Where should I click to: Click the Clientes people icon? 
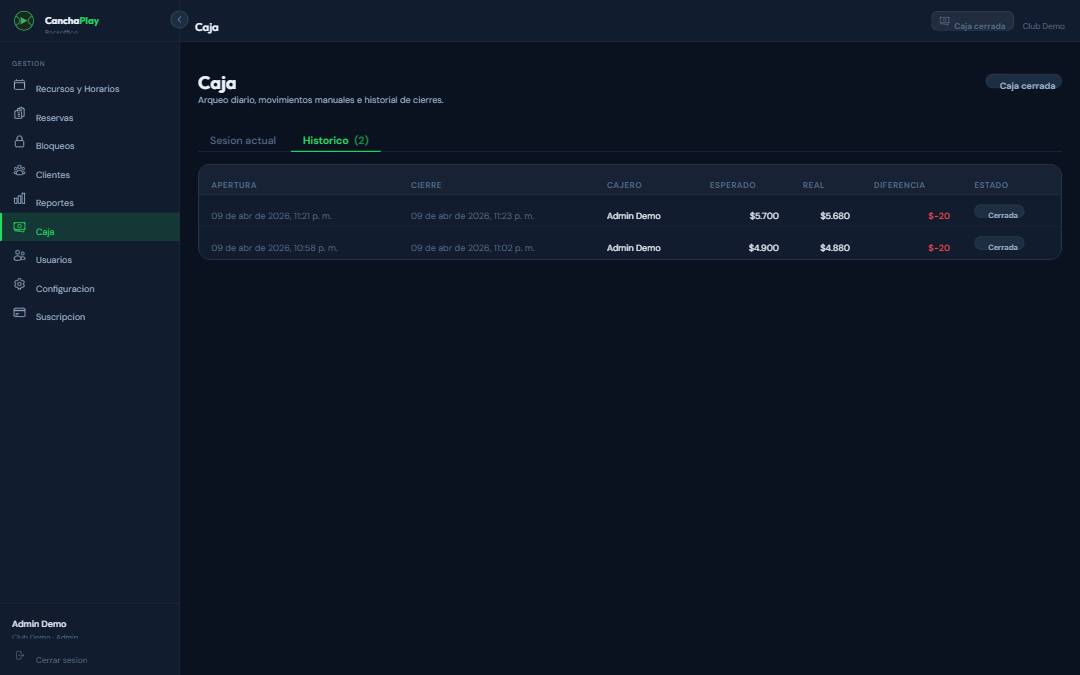tap(19, 170)
